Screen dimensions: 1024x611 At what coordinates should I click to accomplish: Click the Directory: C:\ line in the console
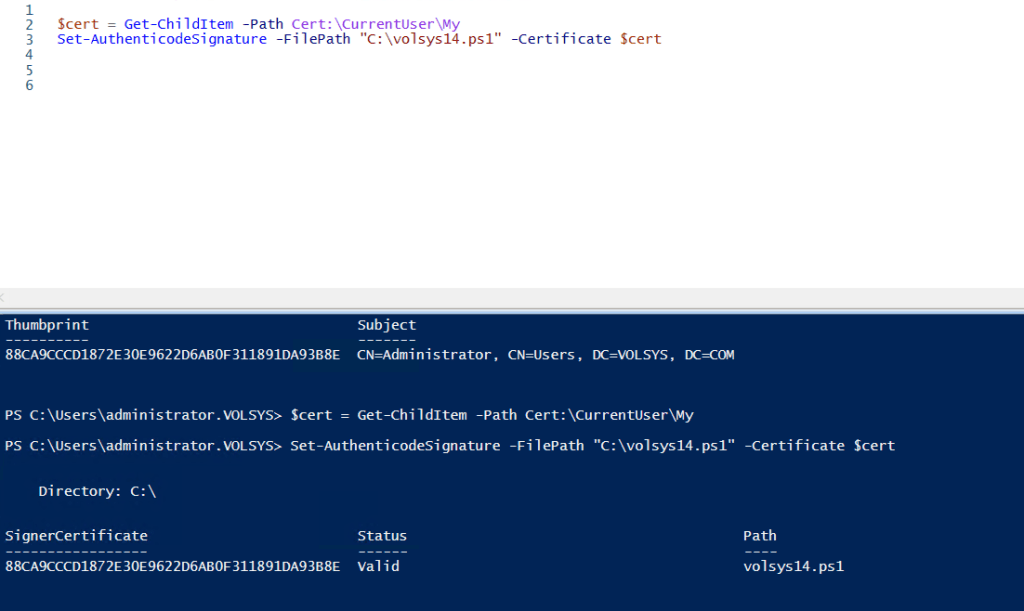tap(97, 491)
